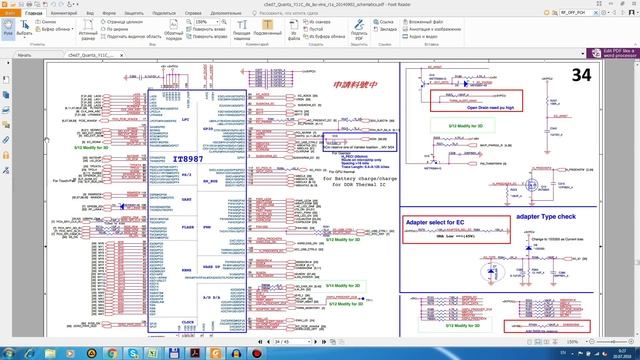Viewport: 640px width, 360px height.
Task: Switch to the Главная (Home) tab
Action: [33, 13]
